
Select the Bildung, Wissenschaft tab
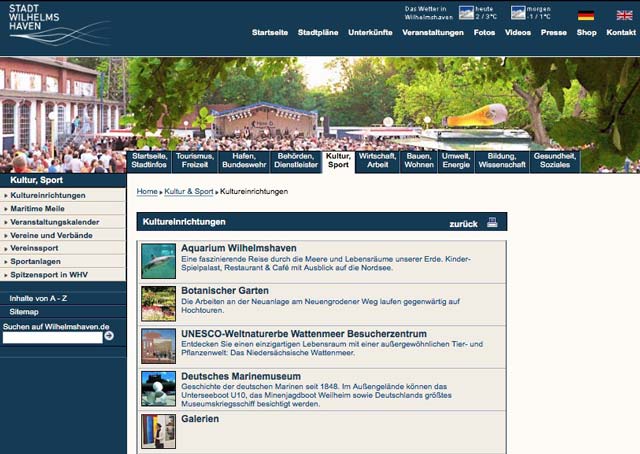coord(502,161)
